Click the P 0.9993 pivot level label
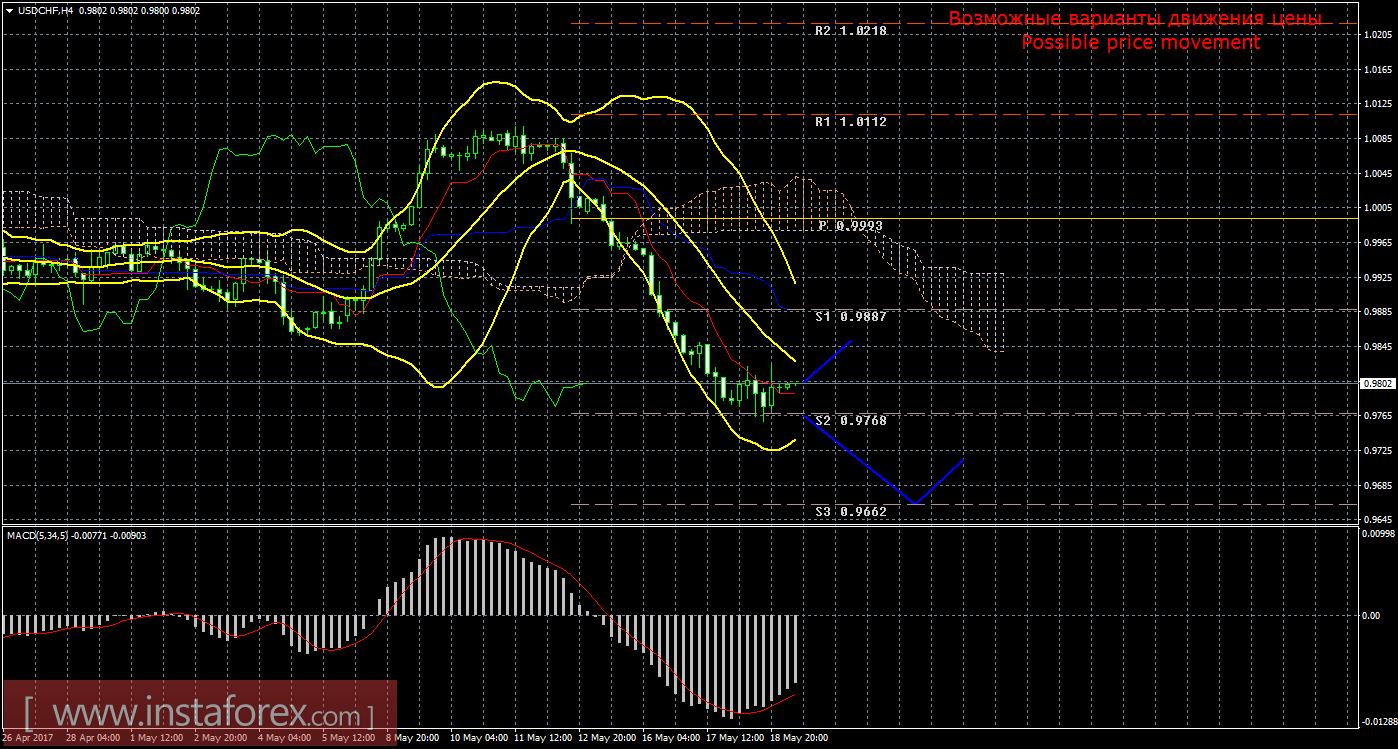This screenshot has width=1398, height=749. [850, 226]
